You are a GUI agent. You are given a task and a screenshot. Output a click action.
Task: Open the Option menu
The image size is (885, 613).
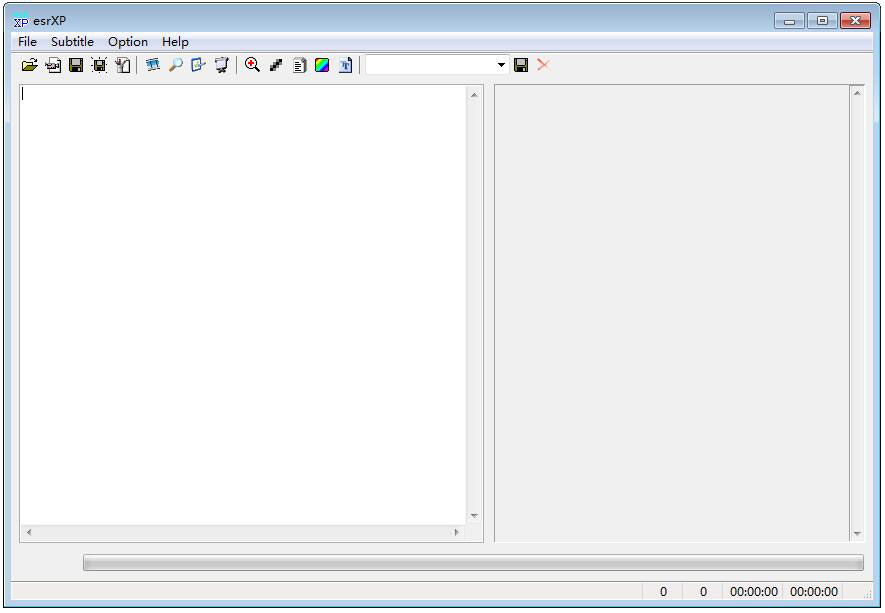(x=128, y=42)
